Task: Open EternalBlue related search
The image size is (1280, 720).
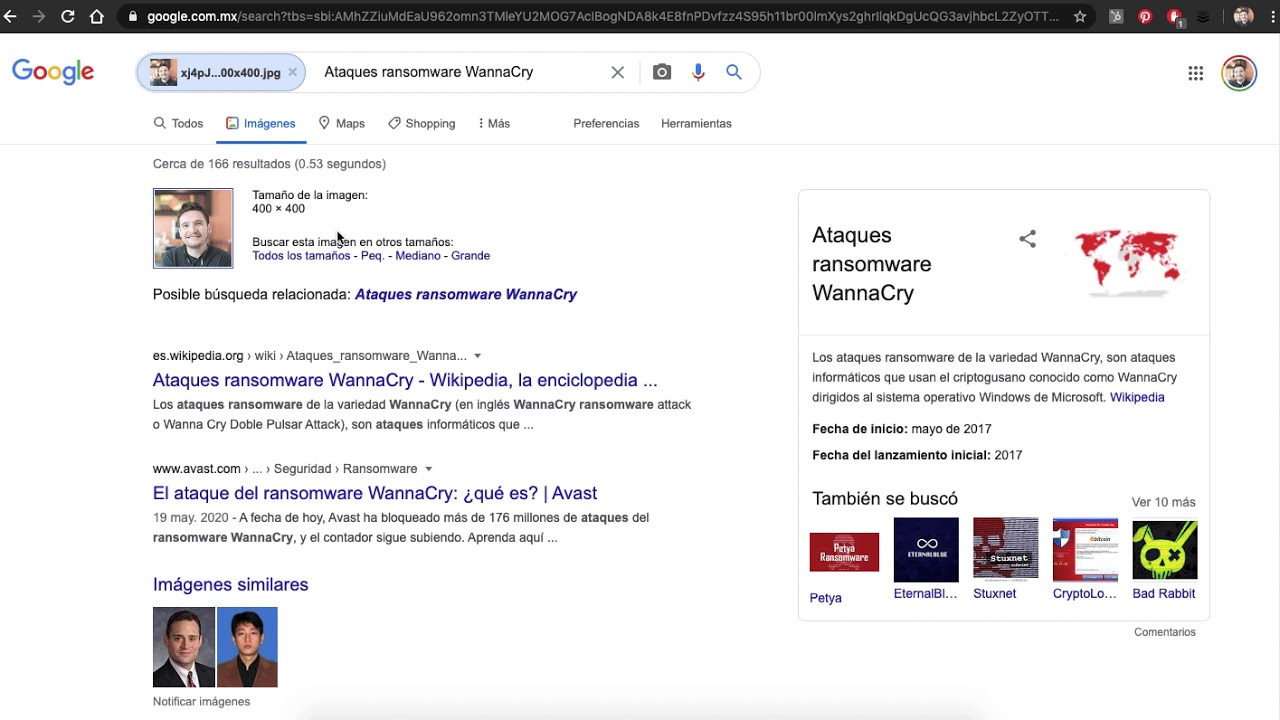Action: [x=926, y=560]
